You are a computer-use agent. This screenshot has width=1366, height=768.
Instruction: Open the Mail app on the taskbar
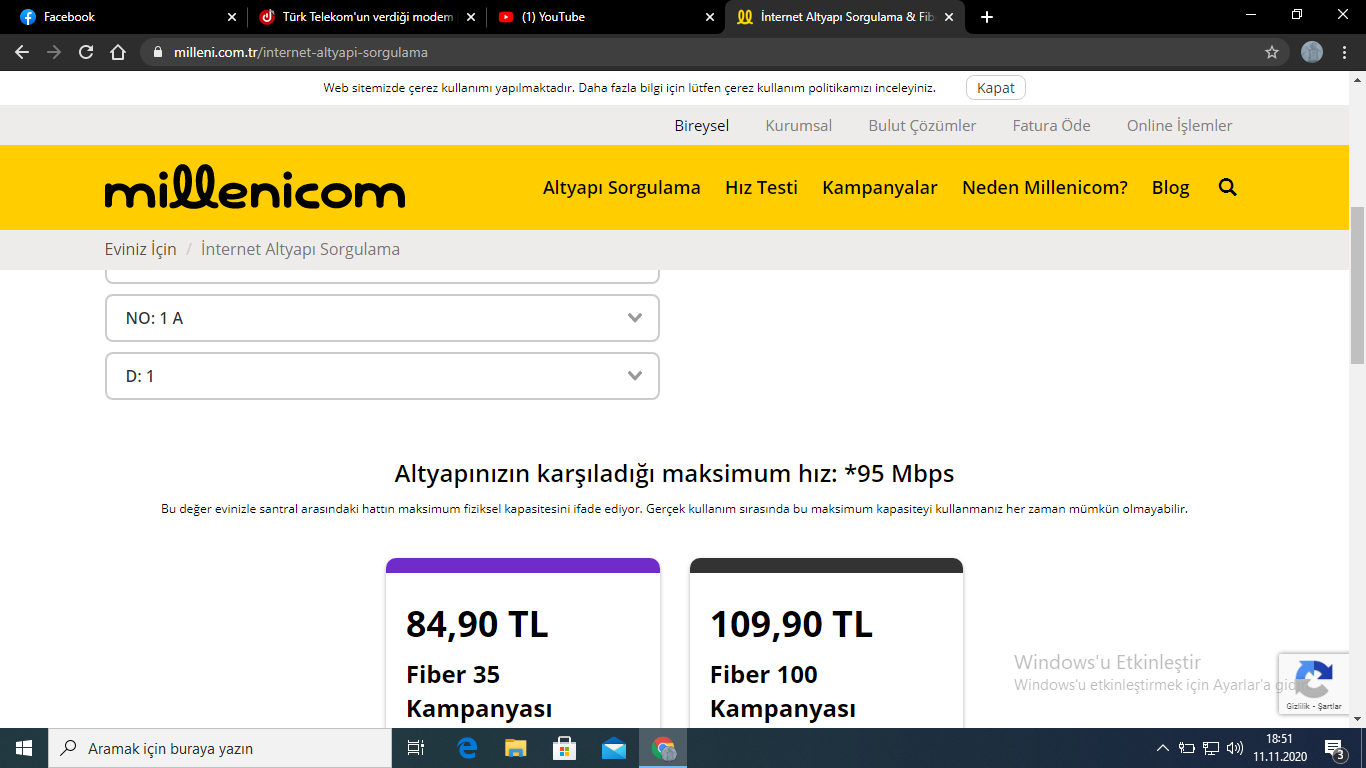[613, 748]
